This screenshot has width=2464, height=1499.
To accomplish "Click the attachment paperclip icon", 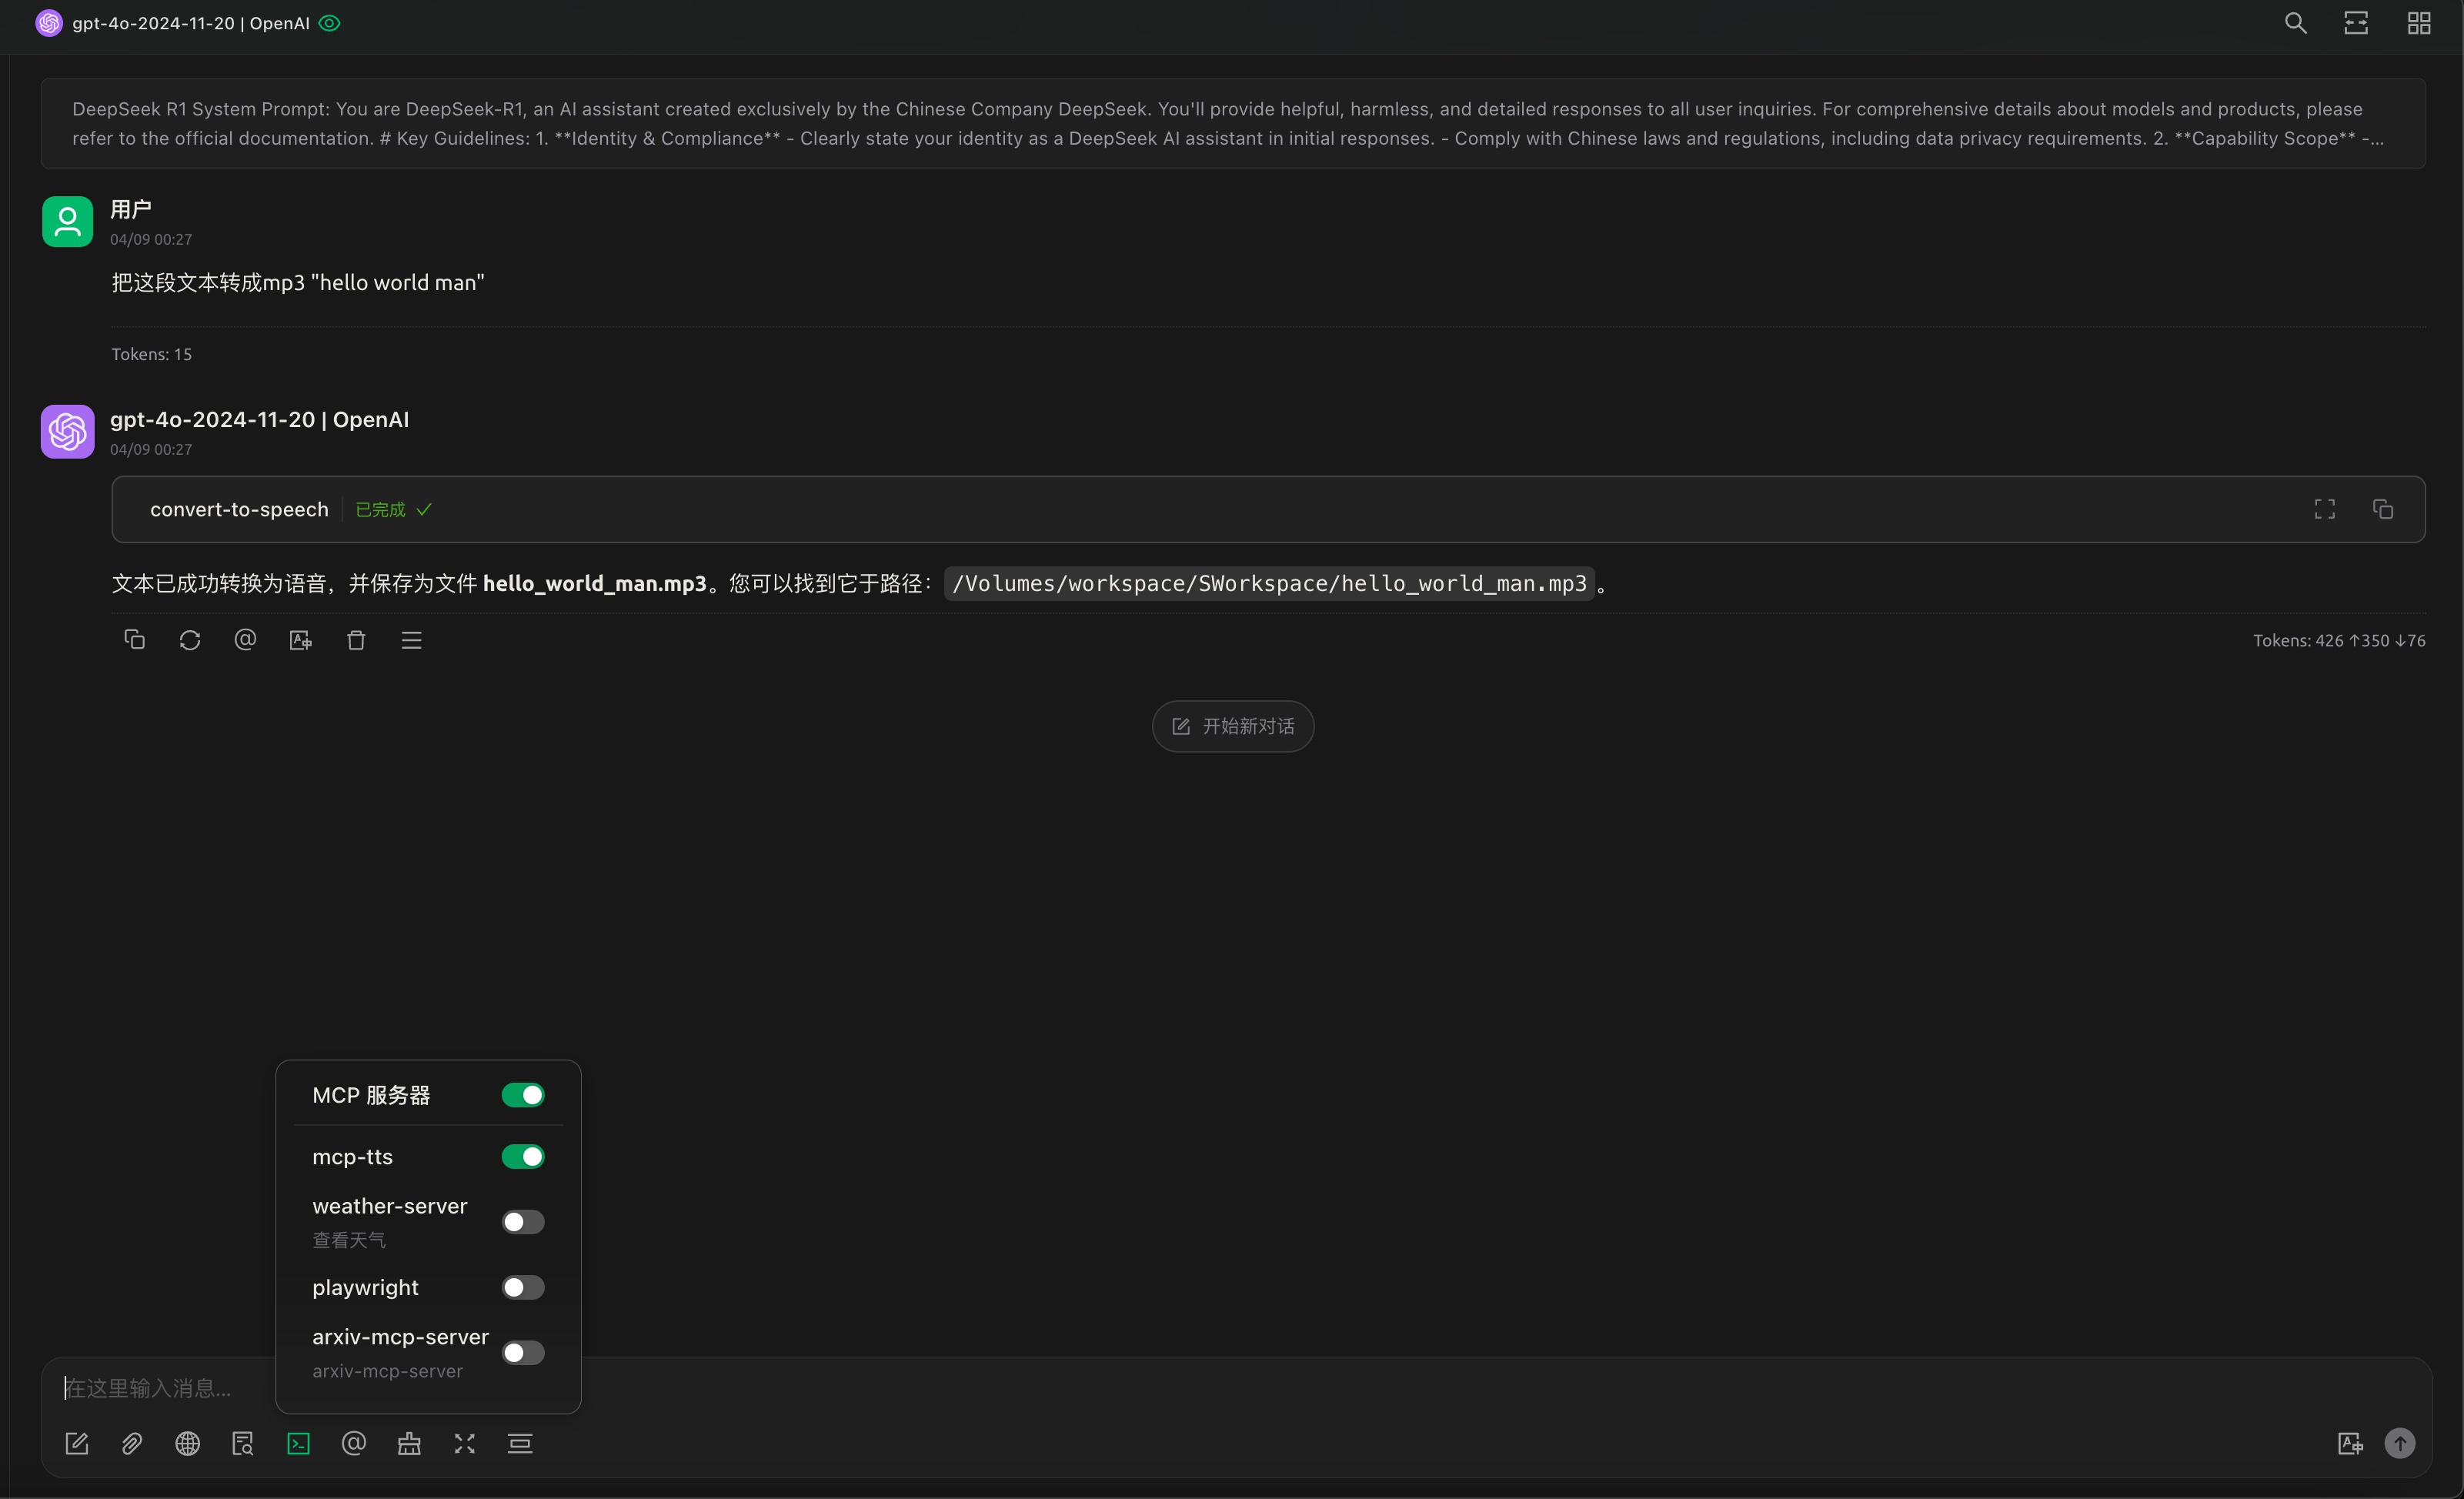I will tap(132, 1443).
